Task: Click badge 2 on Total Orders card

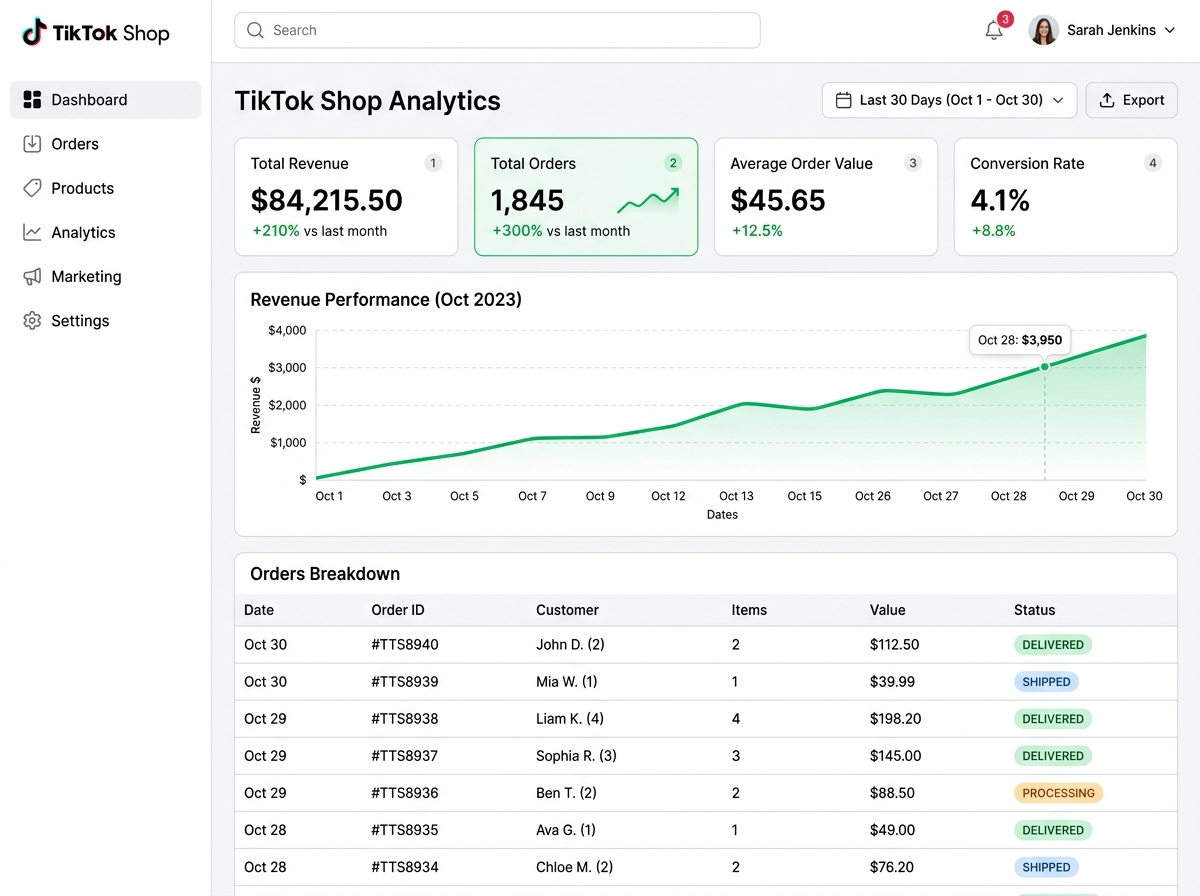Action: [x=673, y=163]
